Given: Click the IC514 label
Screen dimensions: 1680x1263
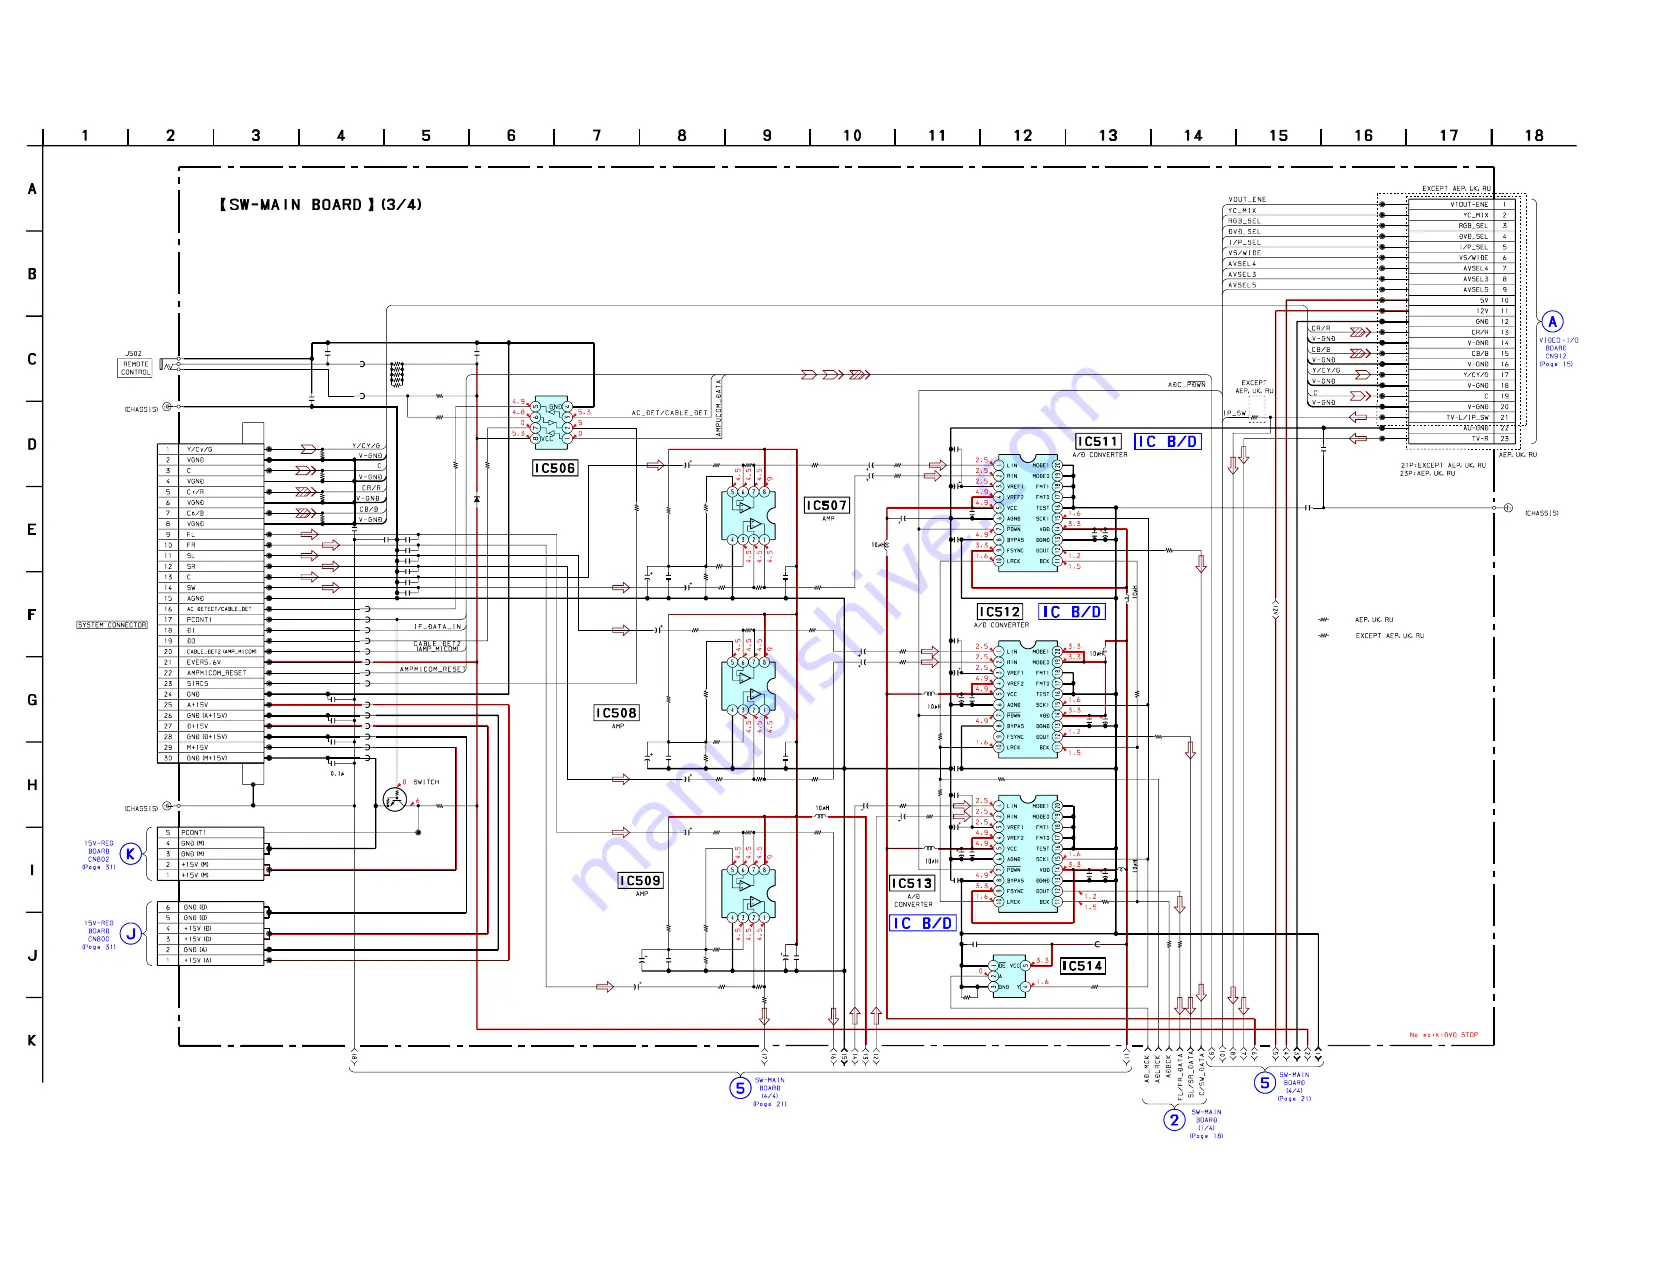Looking at the screenshot, I should (x=1082, y=966).
